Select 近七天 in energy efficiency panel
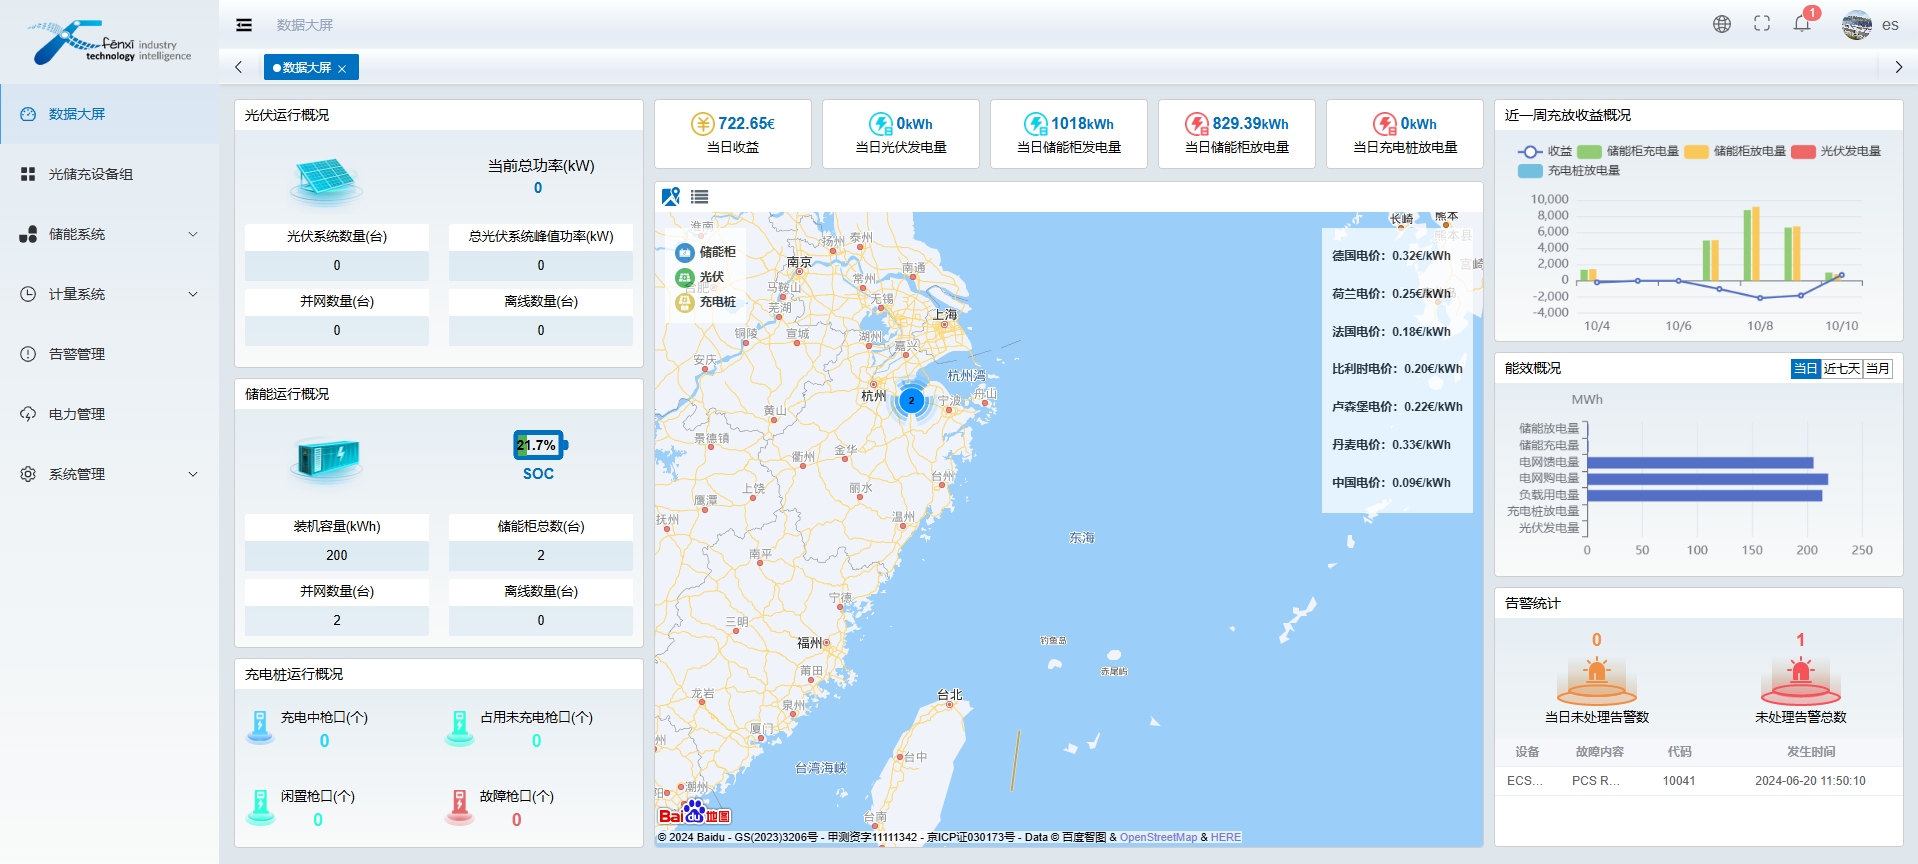This screenshot has width=1918, height=864. [x=1841, y=369]
